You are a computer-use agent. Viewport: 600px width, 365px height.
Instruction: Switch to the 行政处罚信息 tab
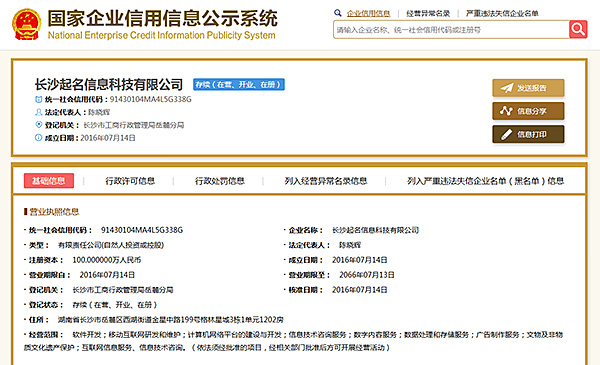click(220, 181)
